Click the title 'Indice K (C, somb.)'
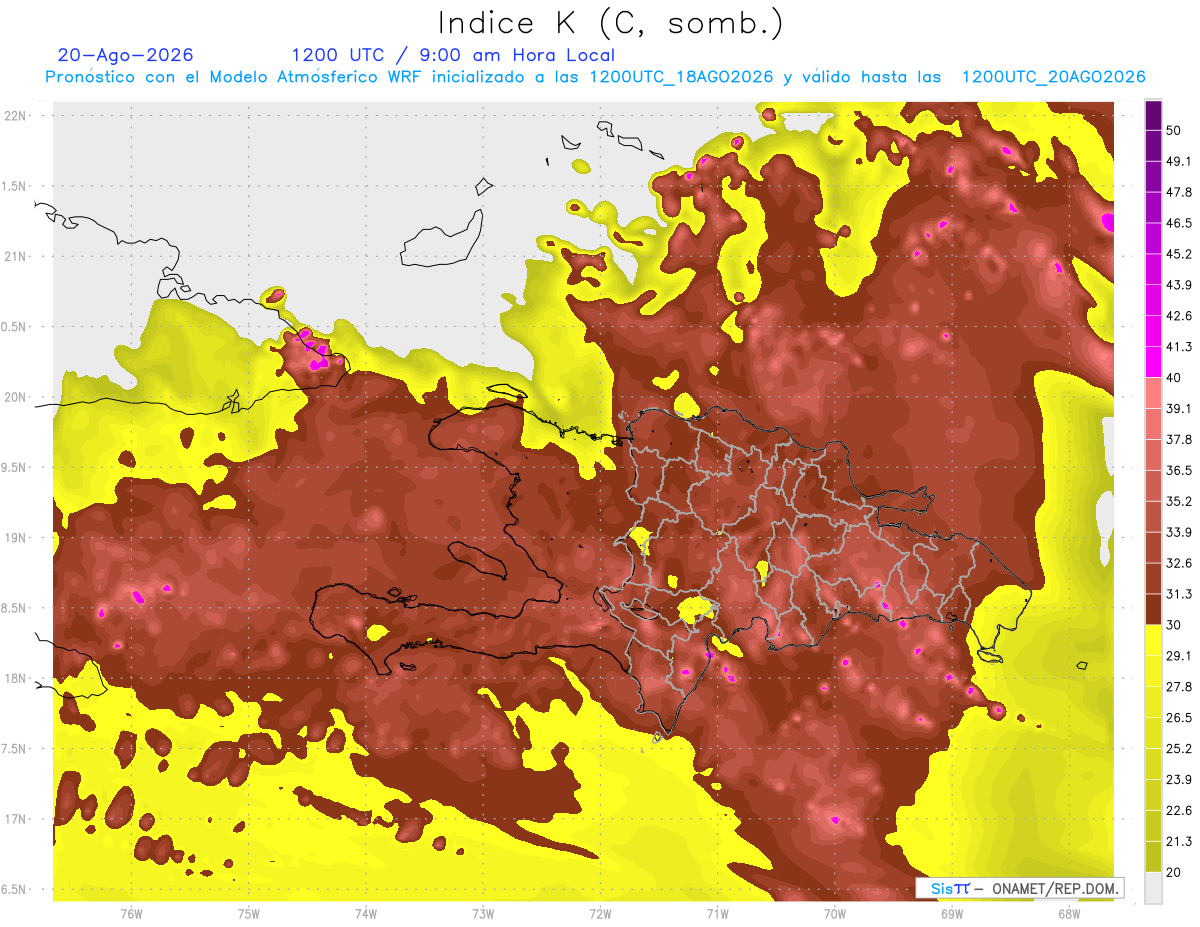Image resolution: width=1200 pixels, height=927 pixels. 610,23
